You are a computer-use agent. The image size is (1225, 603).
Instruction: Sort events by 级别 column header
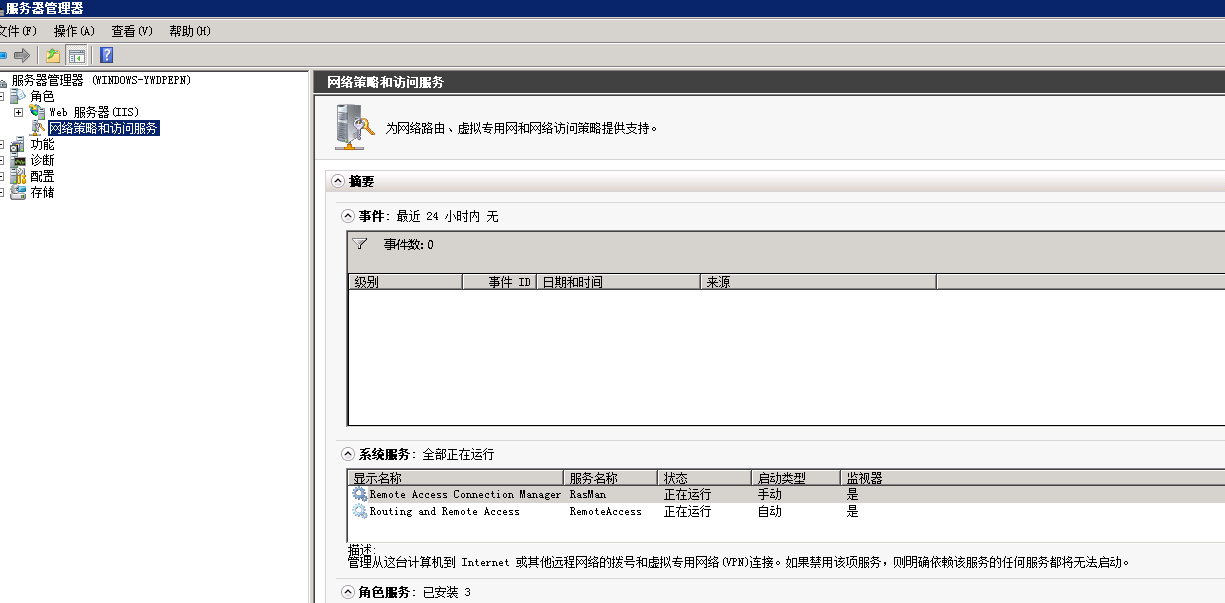(405, 282)
